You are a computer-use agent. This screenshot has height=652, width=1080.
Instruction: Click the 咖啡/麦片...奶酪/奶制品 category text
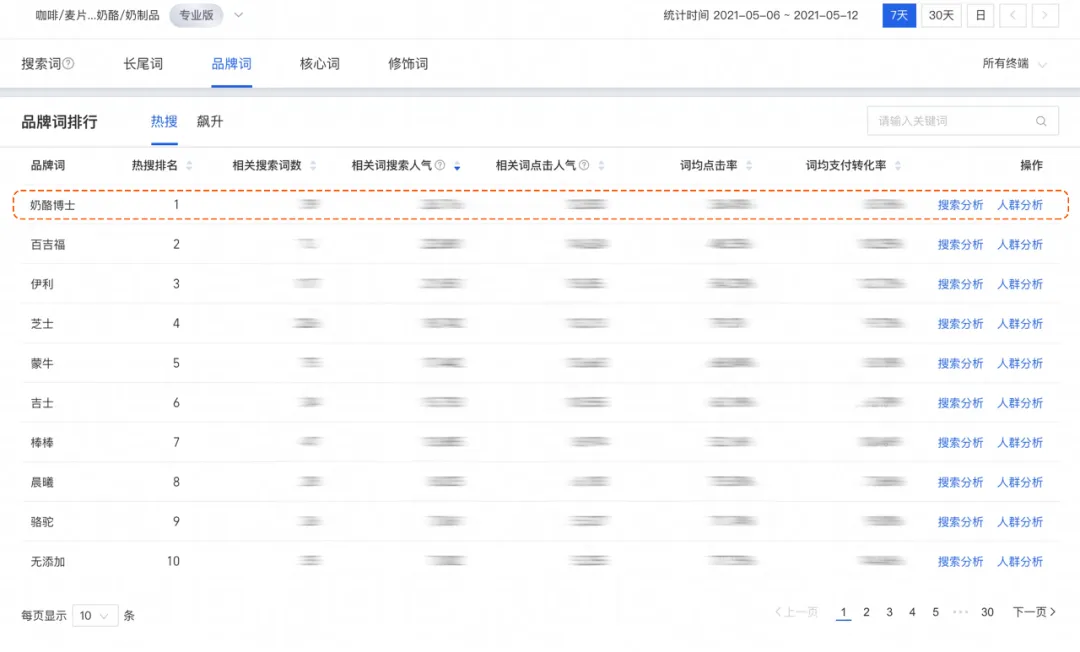point(97,15)
